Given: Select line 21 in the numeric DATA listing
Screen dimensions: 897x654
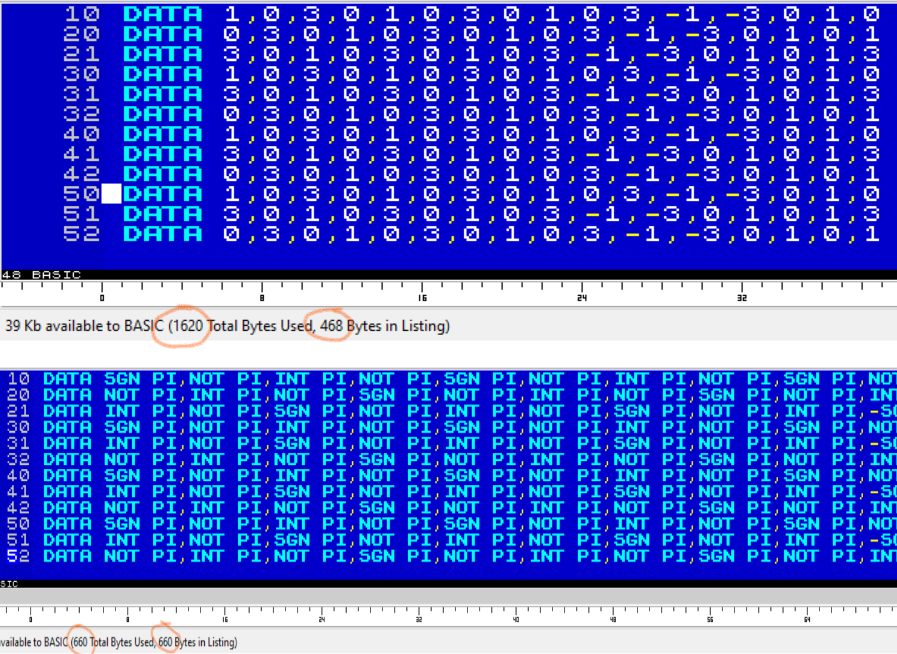Looking at the screenshot, I should point(472,54).
